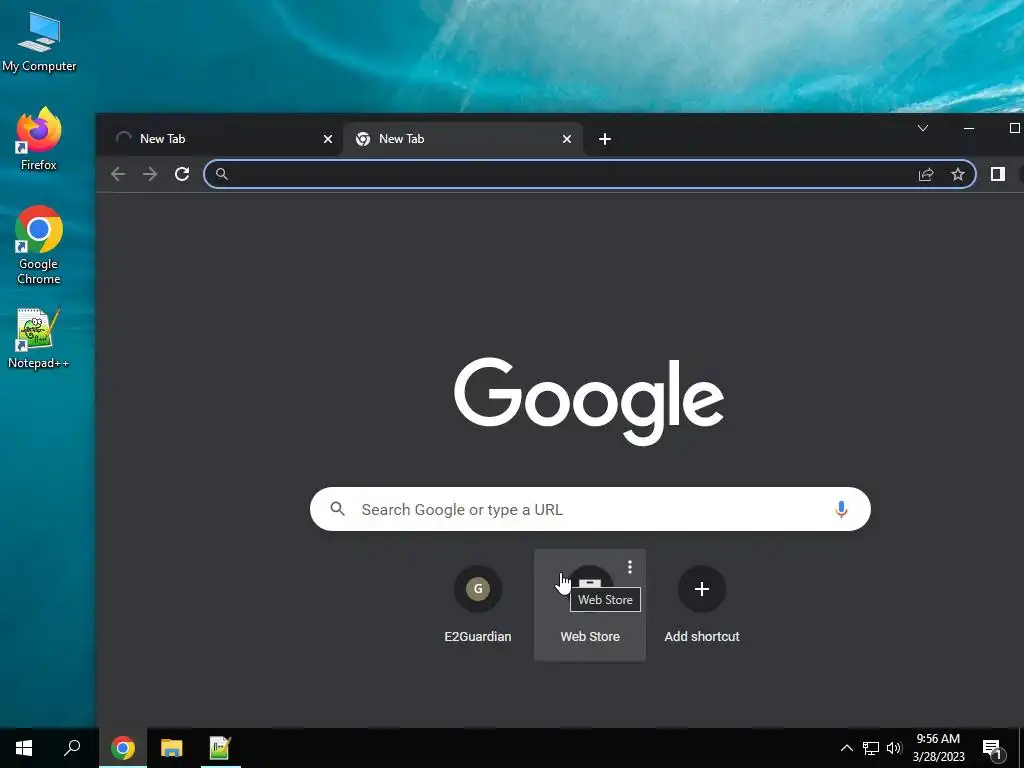Open a new tab with plus button
This screenshot has height=768, width=1024.
click(605, 139)
